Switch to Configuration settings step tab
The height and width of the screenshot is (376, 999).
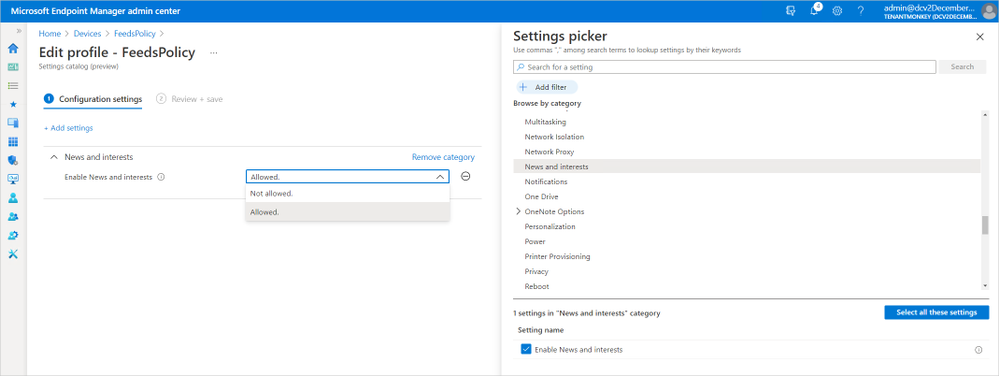click(x=93, y=99)
